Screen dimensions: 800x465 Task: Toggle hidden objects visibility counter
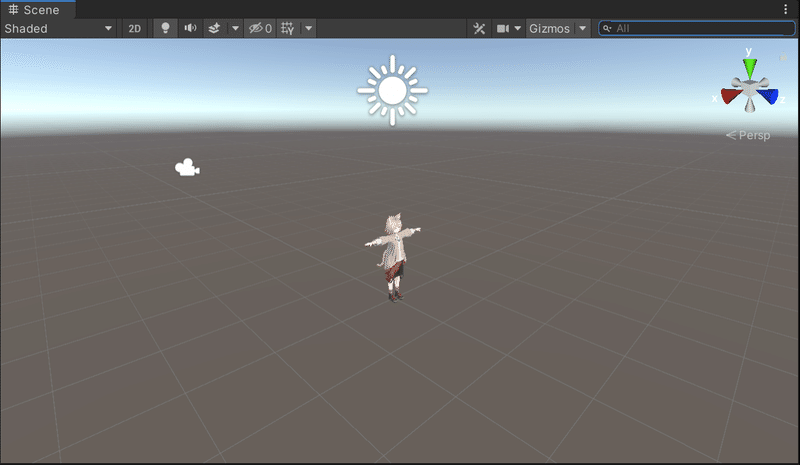coord(260,29)
